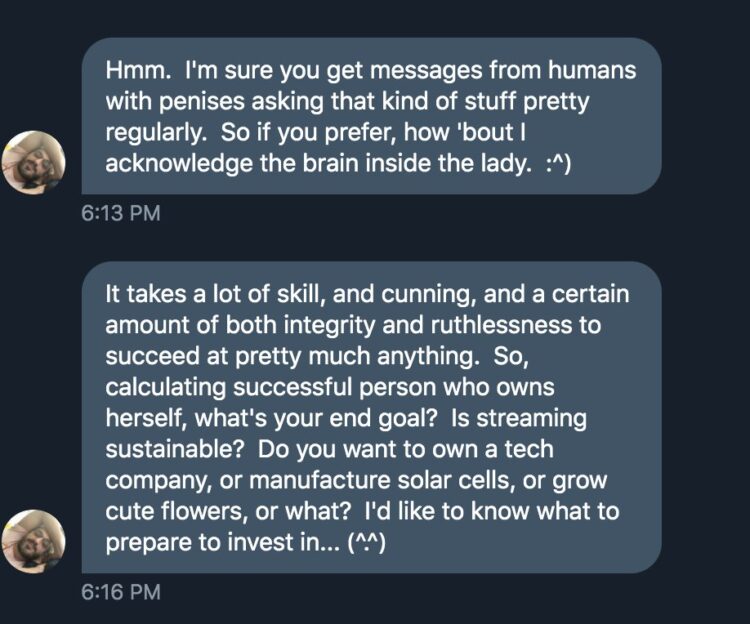Select the message bubble starting "It takes a lot"
This screenshot has width=750, height=624.
(370, 417)
